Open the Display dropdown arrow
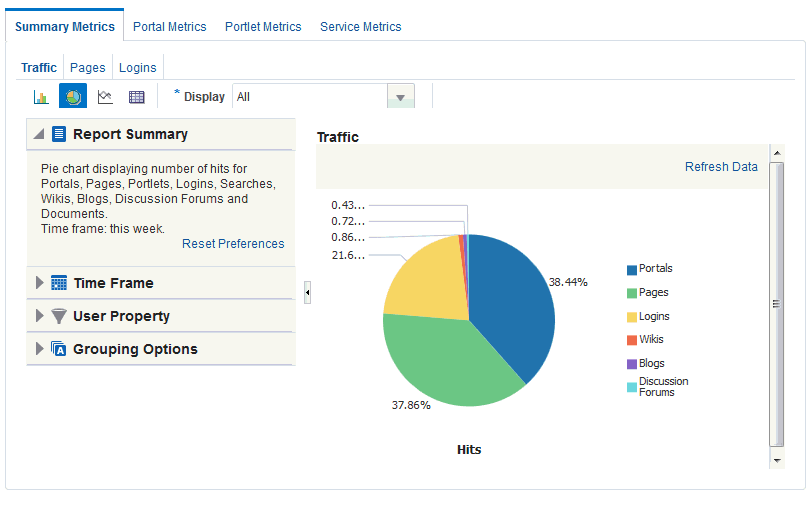812x505 pixels. 400,97
